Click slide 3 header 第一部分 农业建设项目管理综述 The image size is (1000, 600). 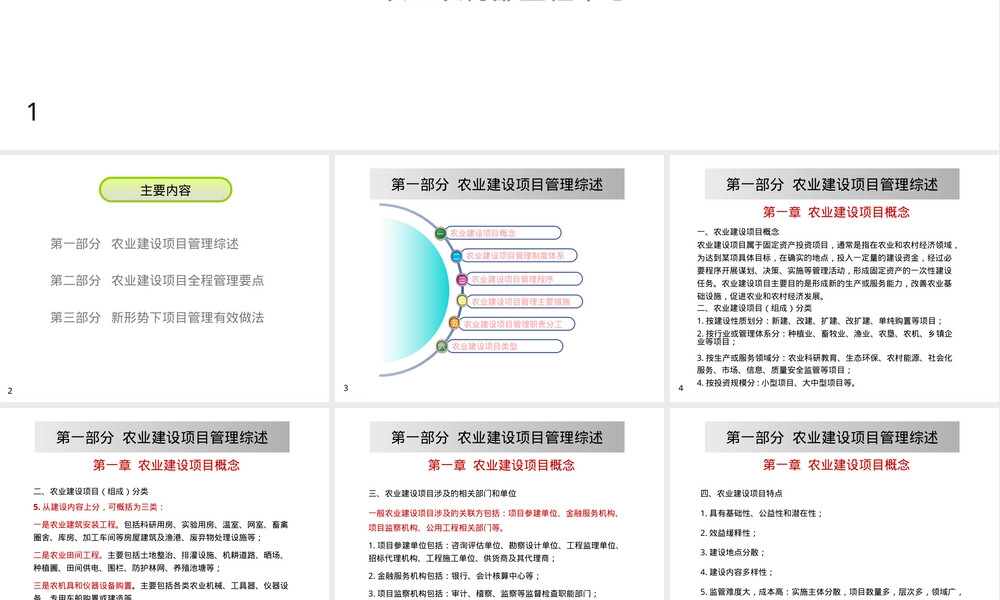coord(497,184)
